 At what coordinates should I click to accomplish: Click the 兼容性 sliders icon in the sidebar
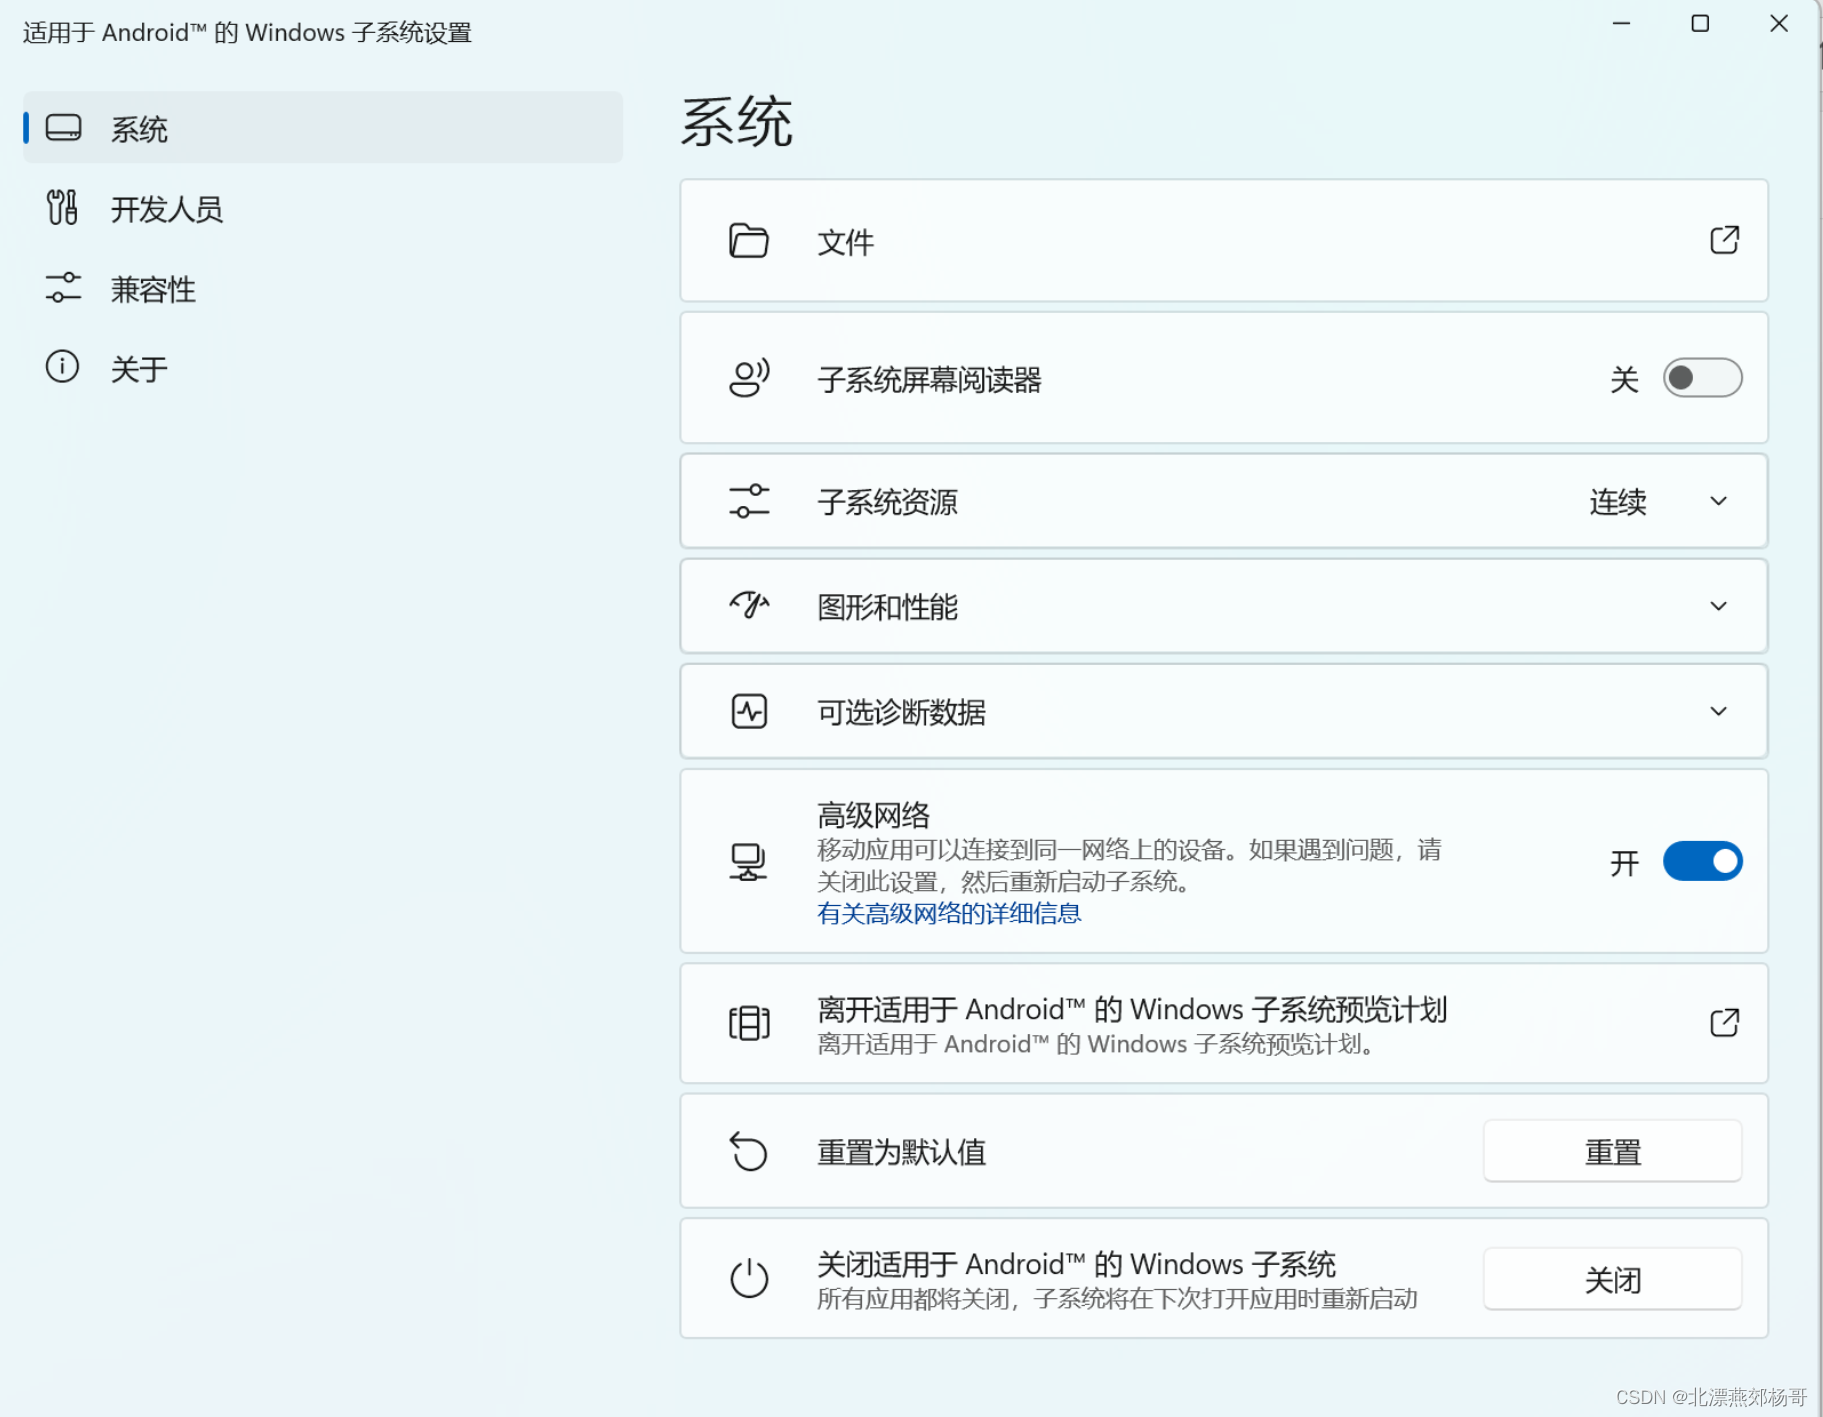pyautogui.click(x=63, y=288)
